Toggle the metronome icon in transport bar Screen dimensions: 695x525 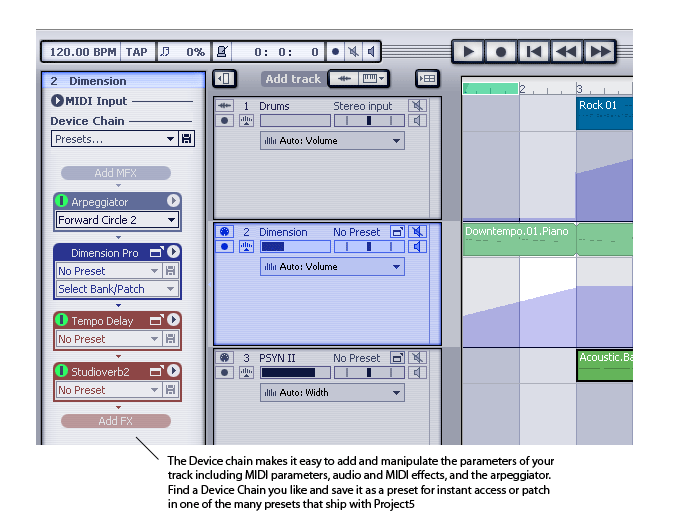(x=222, y=52)
